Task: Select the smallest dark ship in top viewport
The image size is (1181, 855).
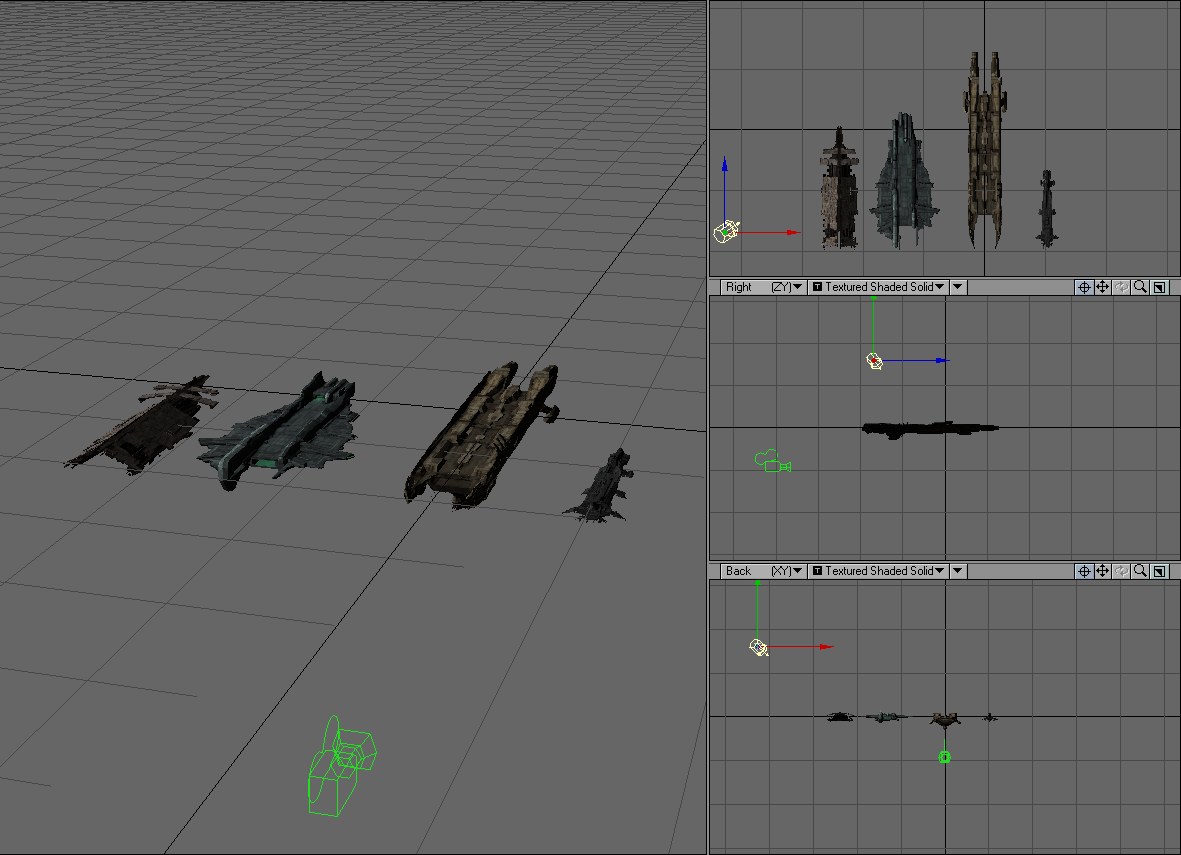Action: click(x=1047, y=209)
